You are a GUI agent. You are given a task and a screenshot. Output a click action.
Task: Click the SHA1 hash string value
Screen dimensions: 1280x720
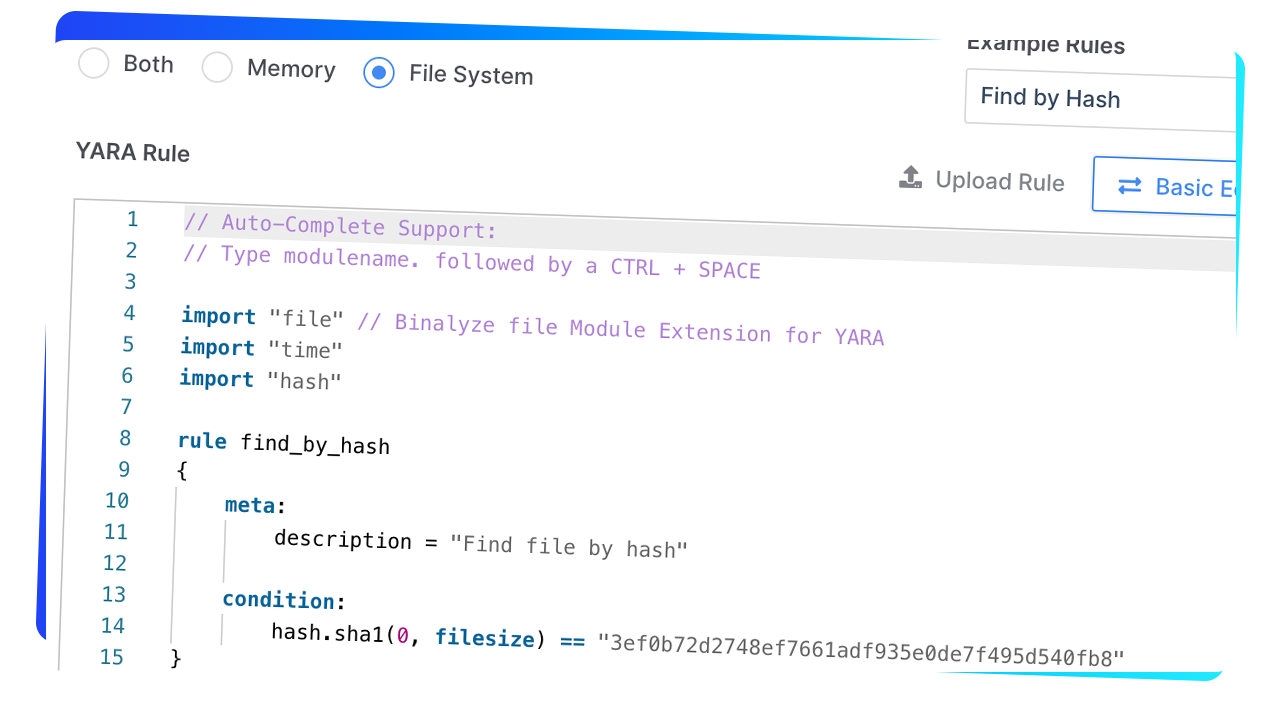coord(861,646)
